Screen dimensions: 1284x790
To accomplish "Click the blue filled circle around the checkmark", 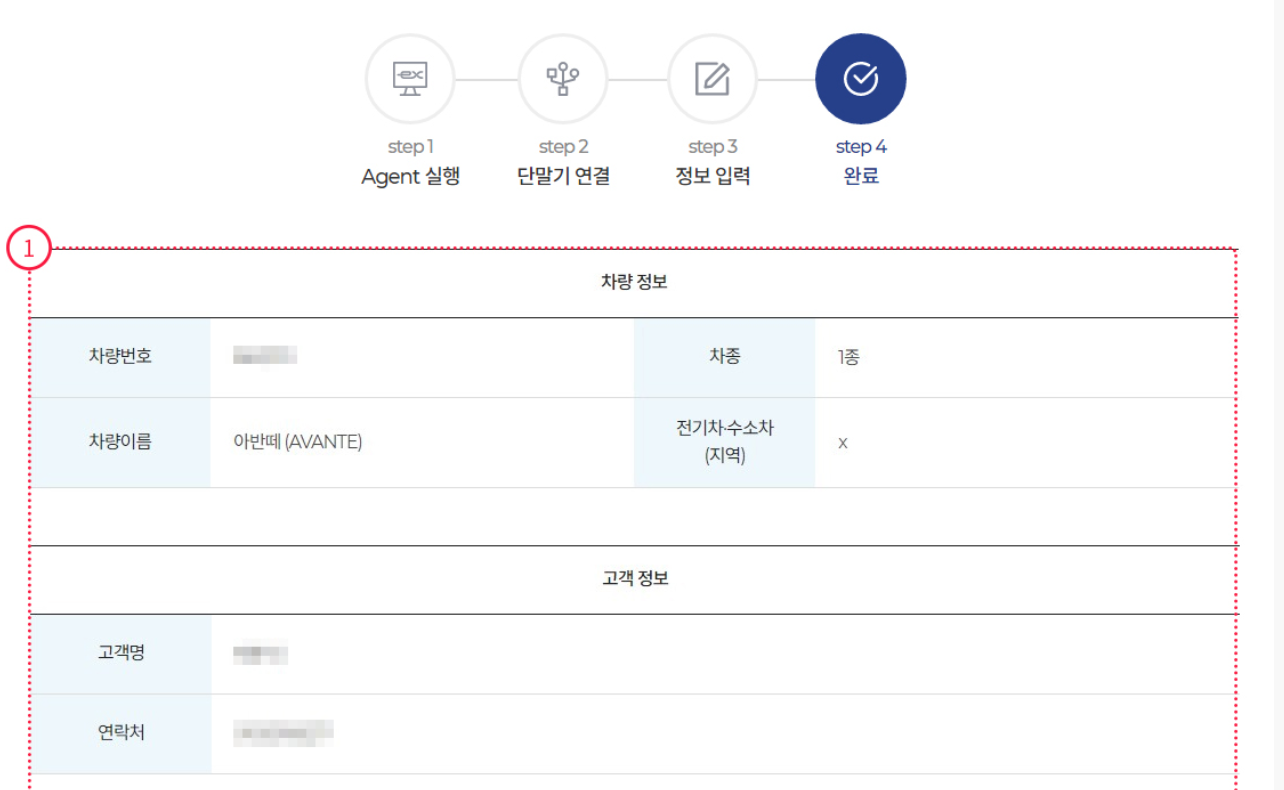I will [861, 77].
